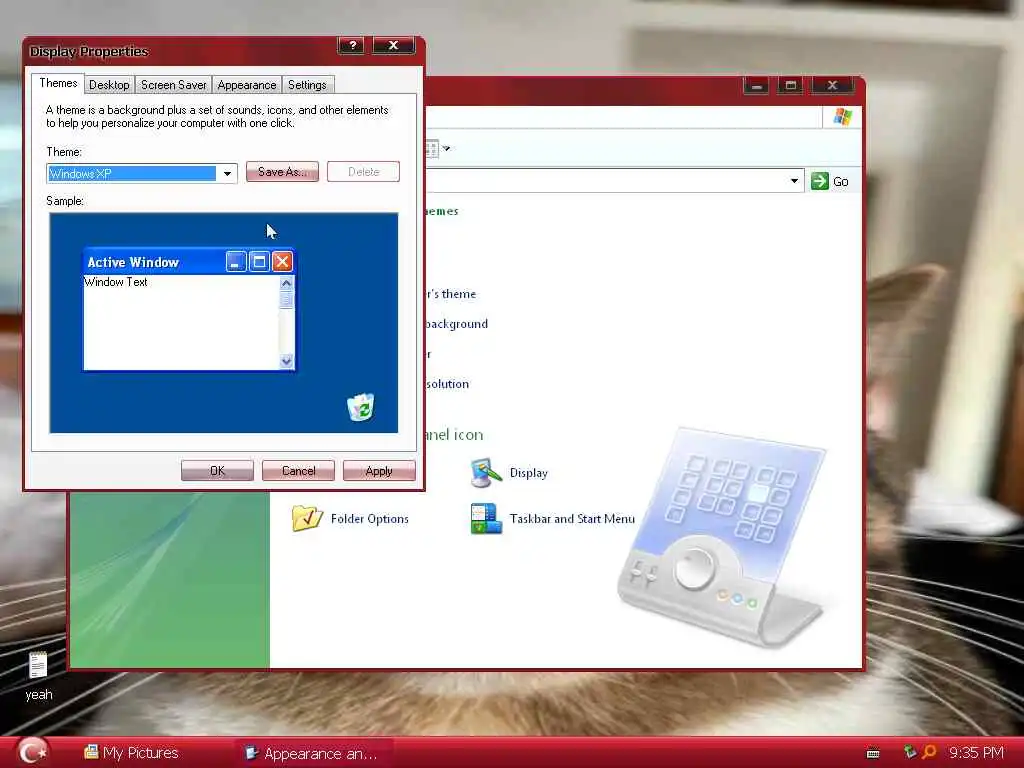
Task: Open the Display control panel icon
Action: pos(509,473)
